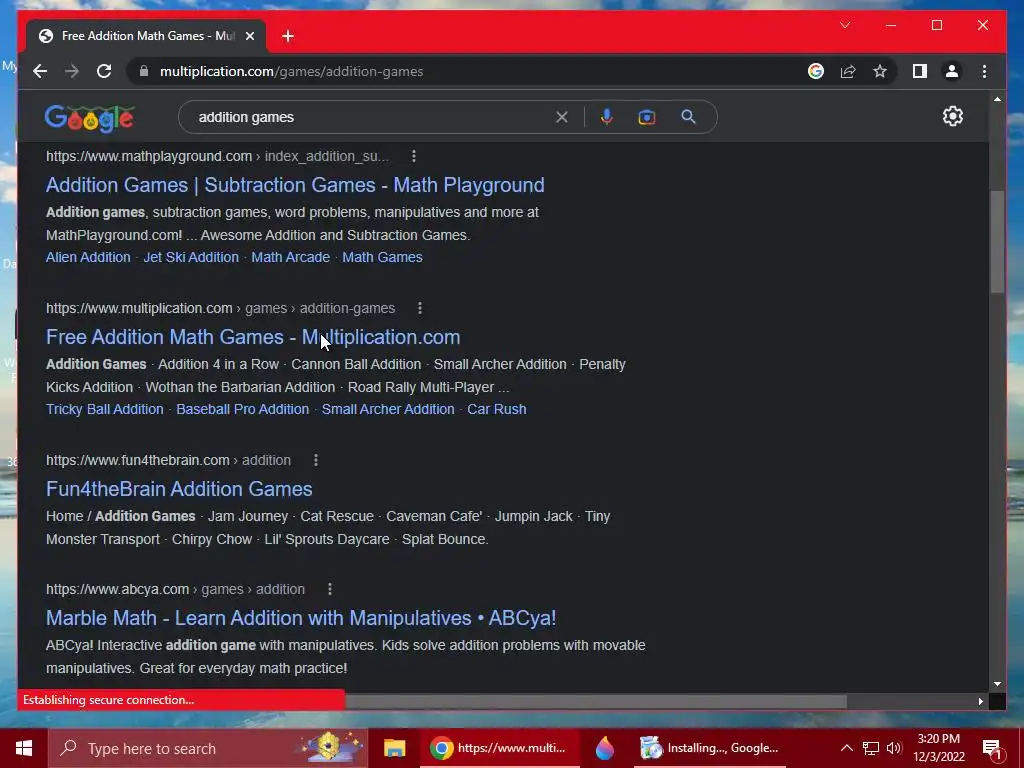Click the mathplayground.com result URL text
Screen dimensions: 1024x768
click(x=217, y=157)
